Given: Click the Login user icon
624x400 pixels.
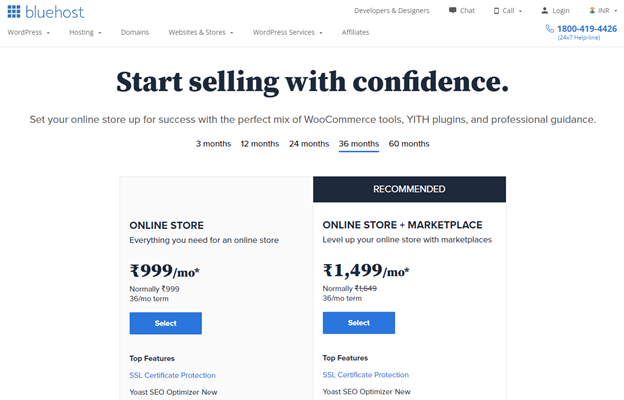Looking at the screenshot, I should click(x=545, y=11).
